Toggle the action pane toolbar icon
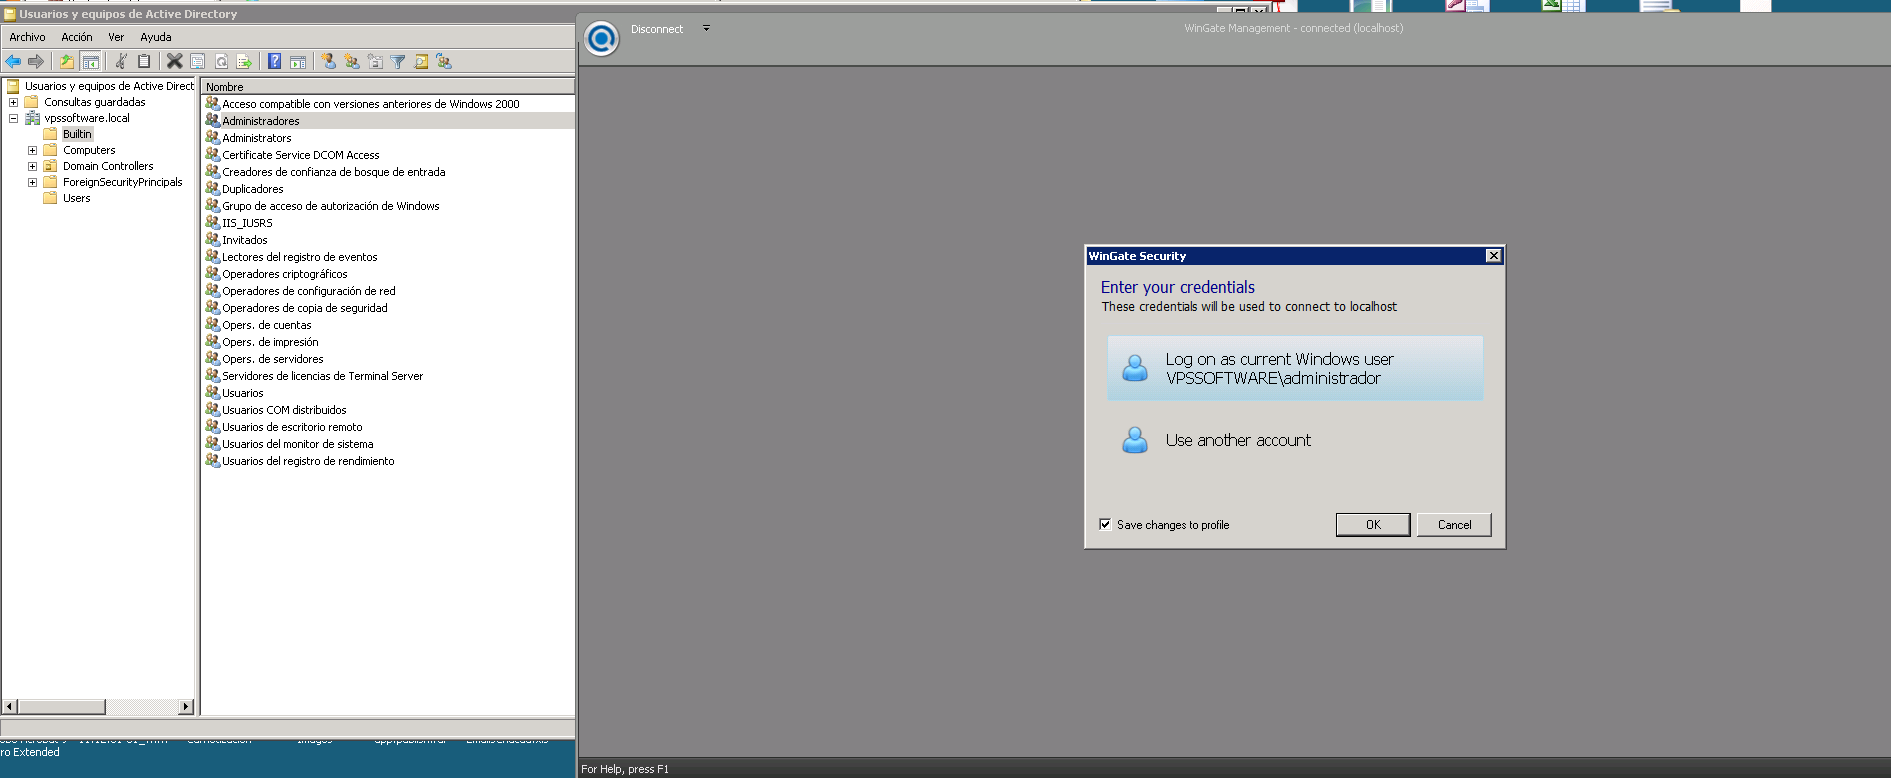 point(298,62)
